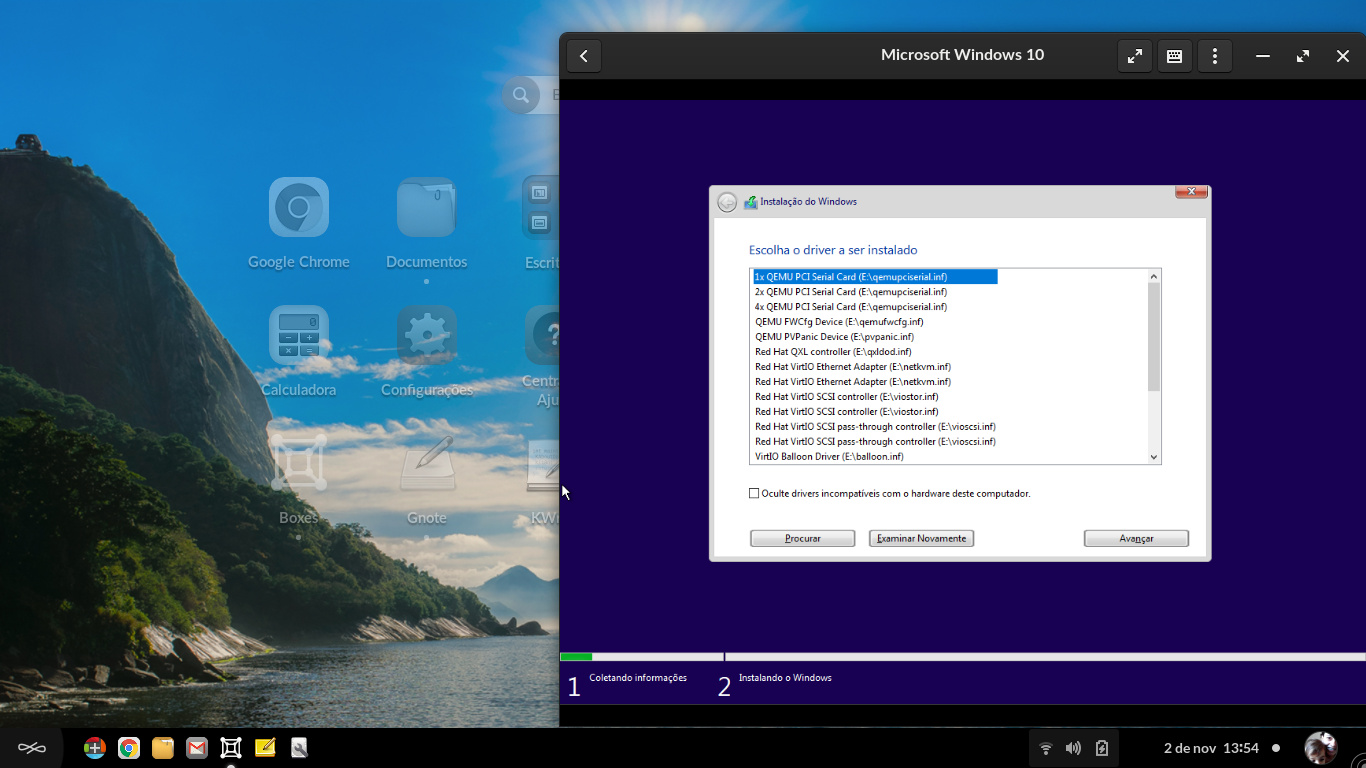The width and height of the screenshot is (1366, 768).
Task: Click the desktop search magnifier icon
Action: click(520, 95)
